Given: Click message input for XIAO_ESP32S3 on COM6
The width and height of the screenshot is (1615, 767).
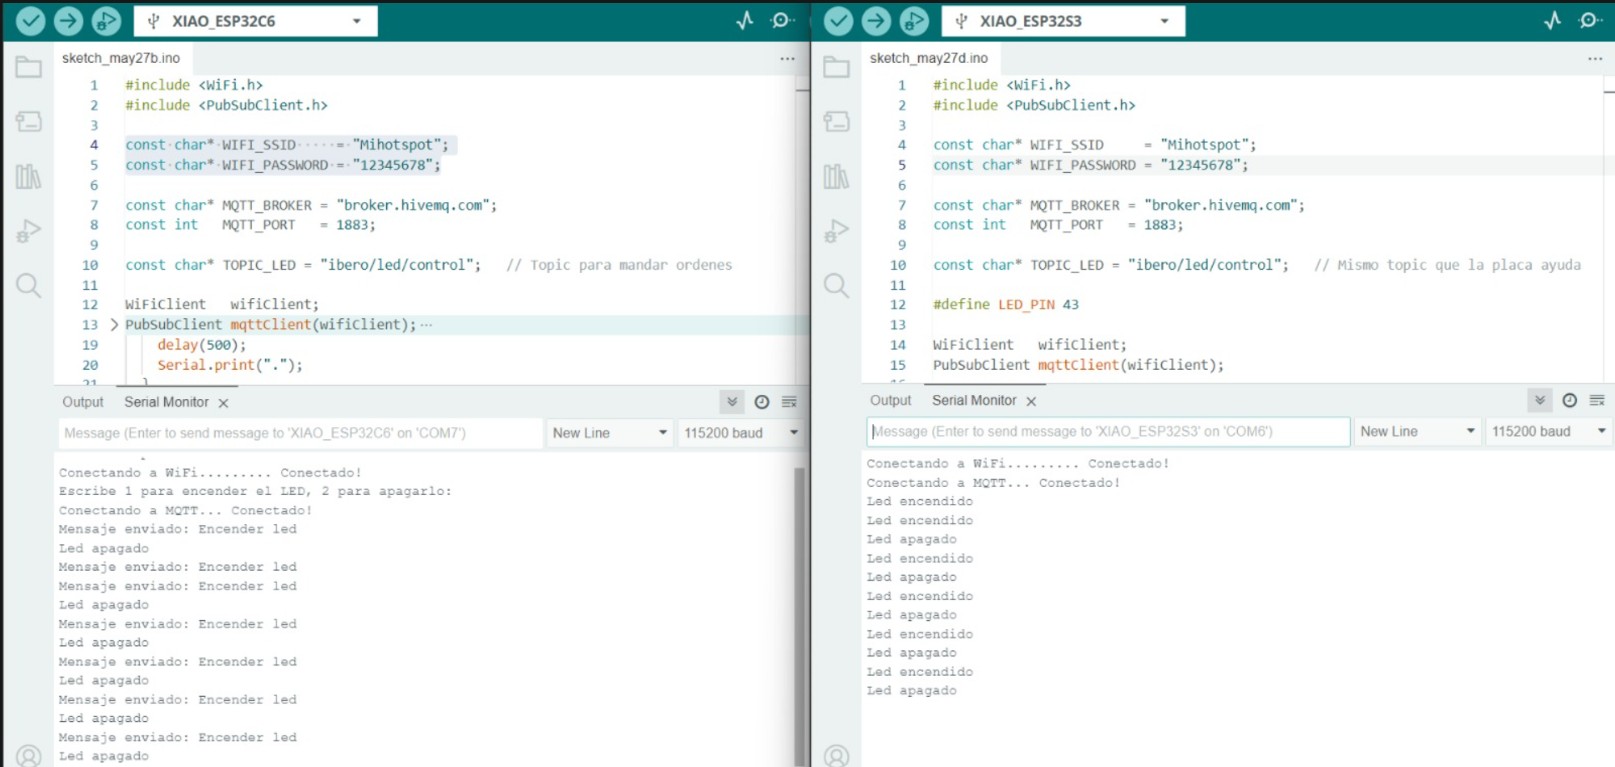Looking at the screenshot, I should tap(1108, 431).
